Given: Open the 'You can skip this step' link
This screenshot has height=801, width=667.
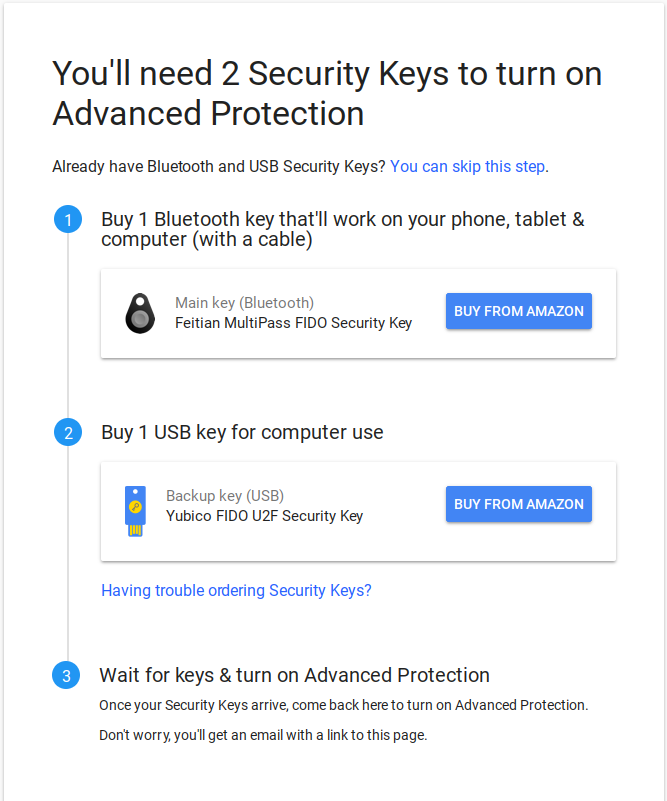Looking at the screenshot, I should pyautogui.click(x=467, y=166).
